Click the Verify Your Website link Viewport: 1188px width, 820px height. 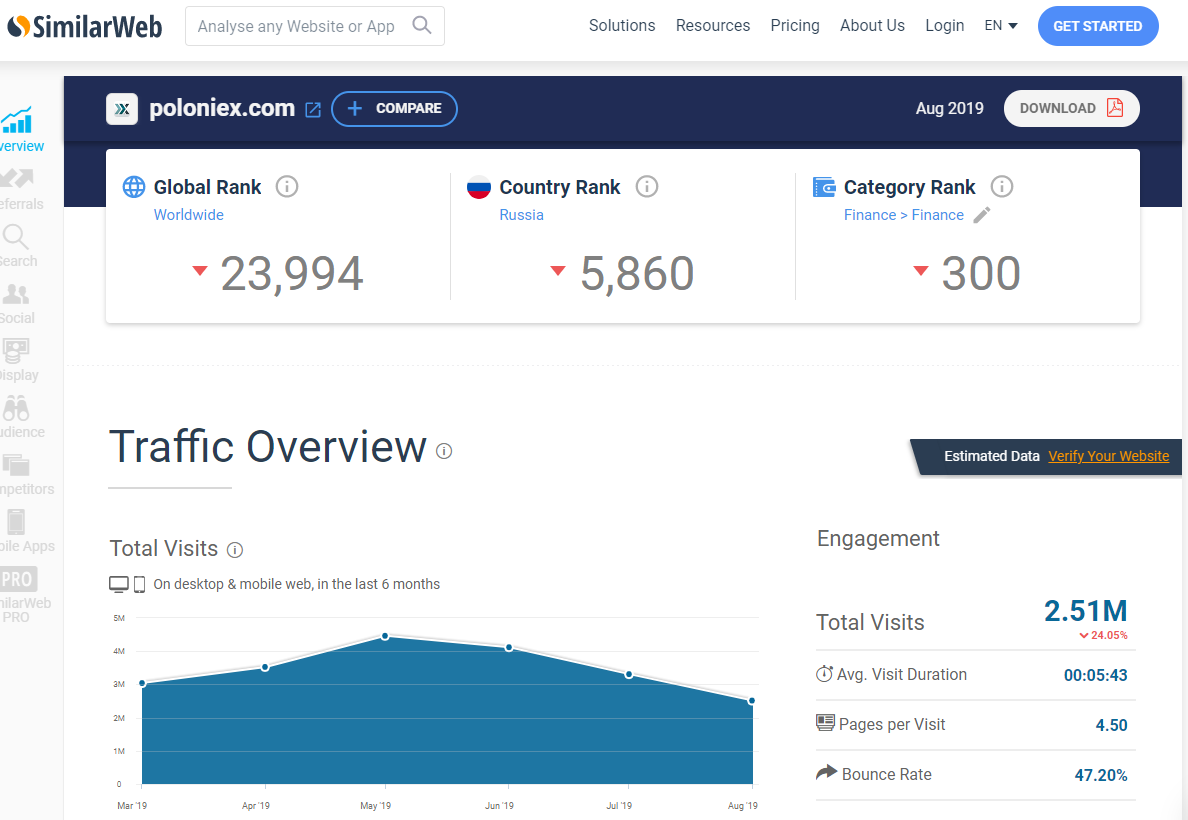1108,456
